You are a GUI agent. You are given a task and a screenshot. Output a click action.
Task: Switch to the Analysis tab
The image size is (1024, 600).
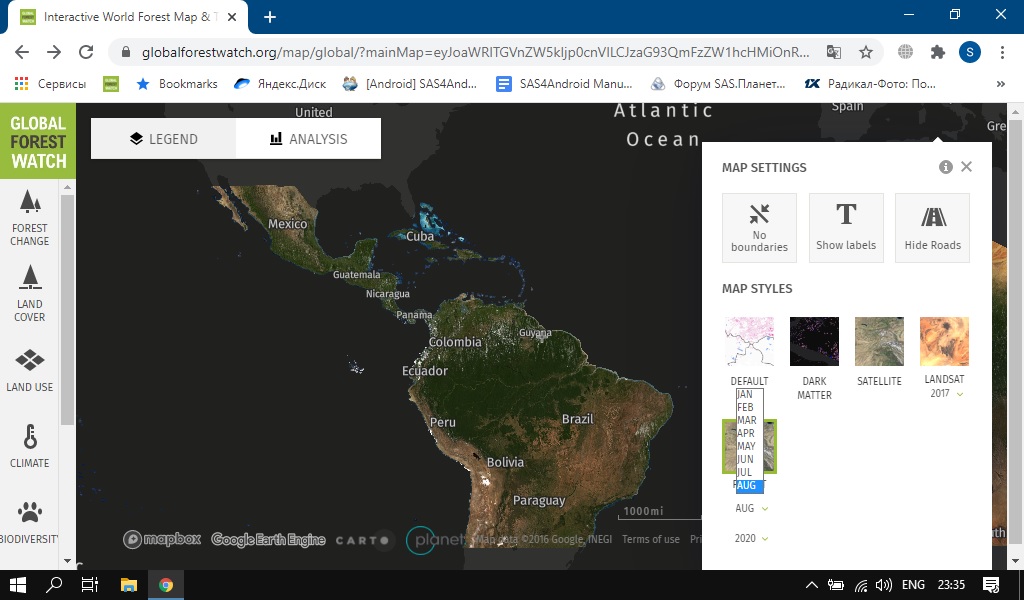pos(309,139)
